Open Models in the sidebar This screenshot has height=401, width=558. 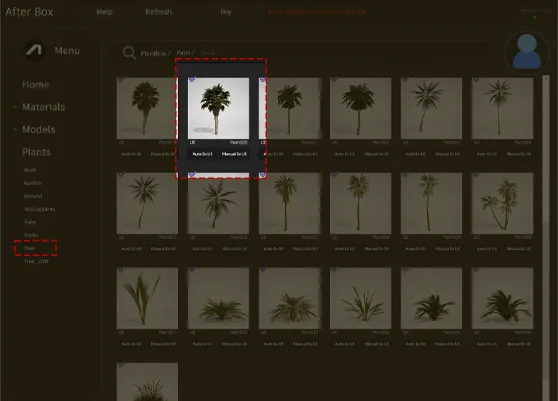39,129
